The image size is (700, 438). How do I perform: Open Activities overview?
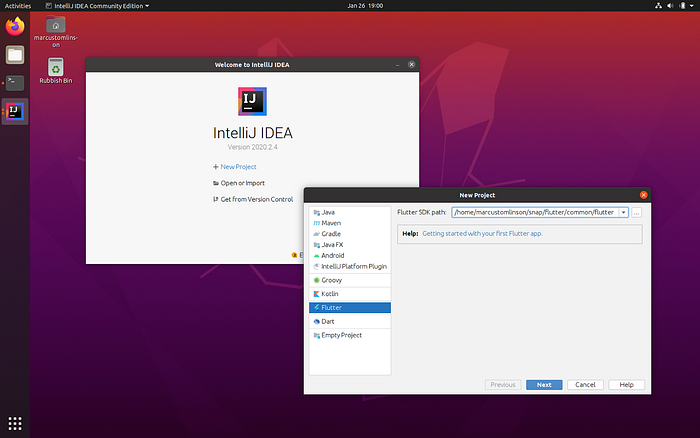coord(18,6)
